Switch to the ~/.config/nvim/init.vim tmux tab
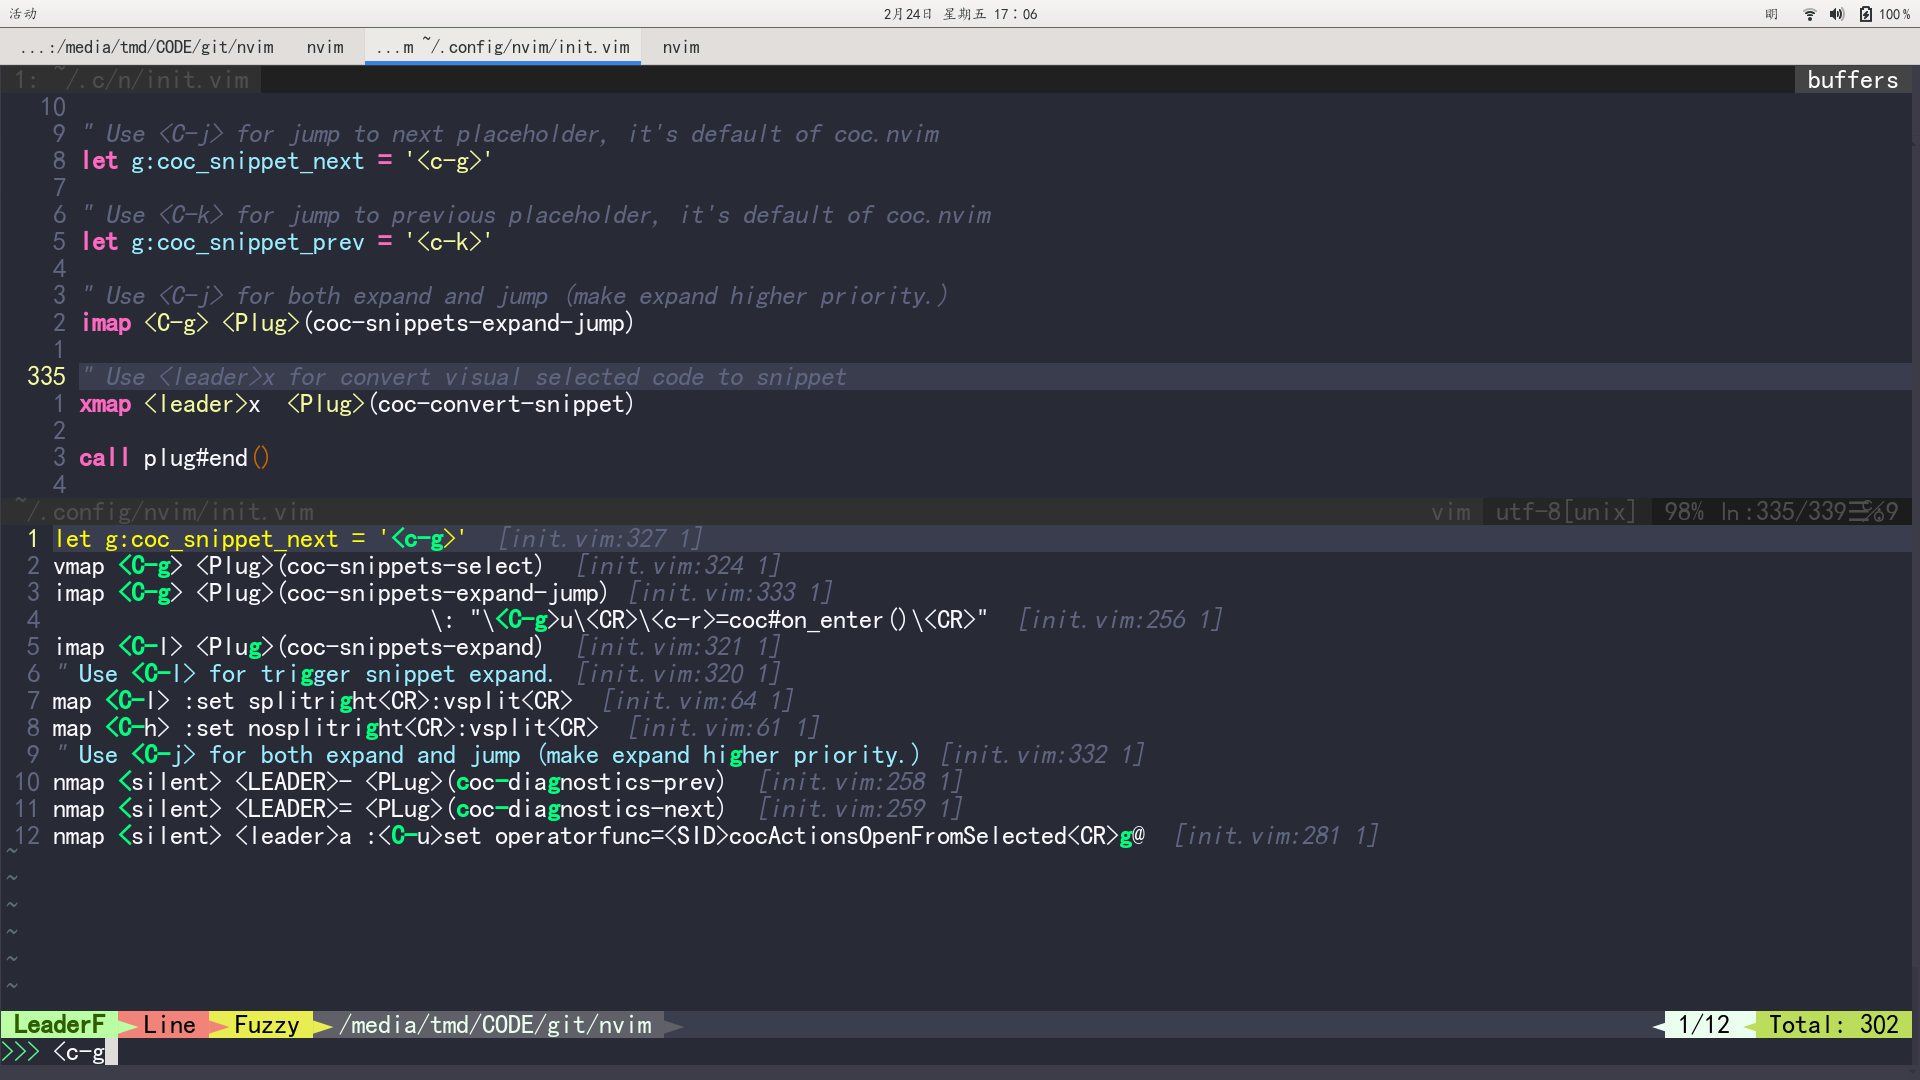Image resolution: width=1920 pixels, height=1080 pixels. pos(503,46)
